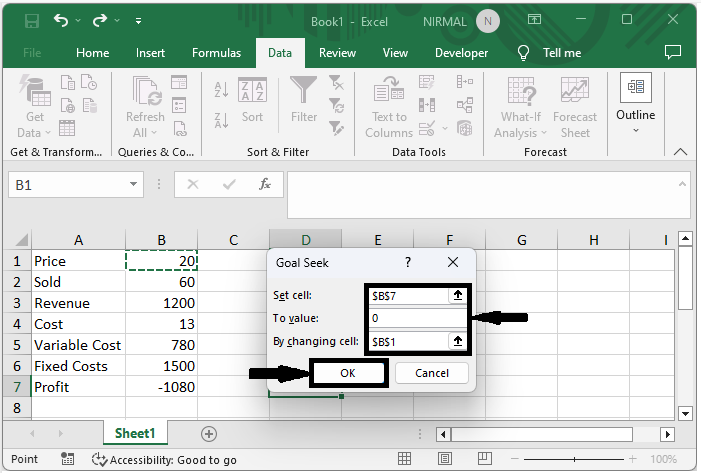Cancel the Goal Seek dialog
Screen dimensions: 701x473
coord(432,373)
